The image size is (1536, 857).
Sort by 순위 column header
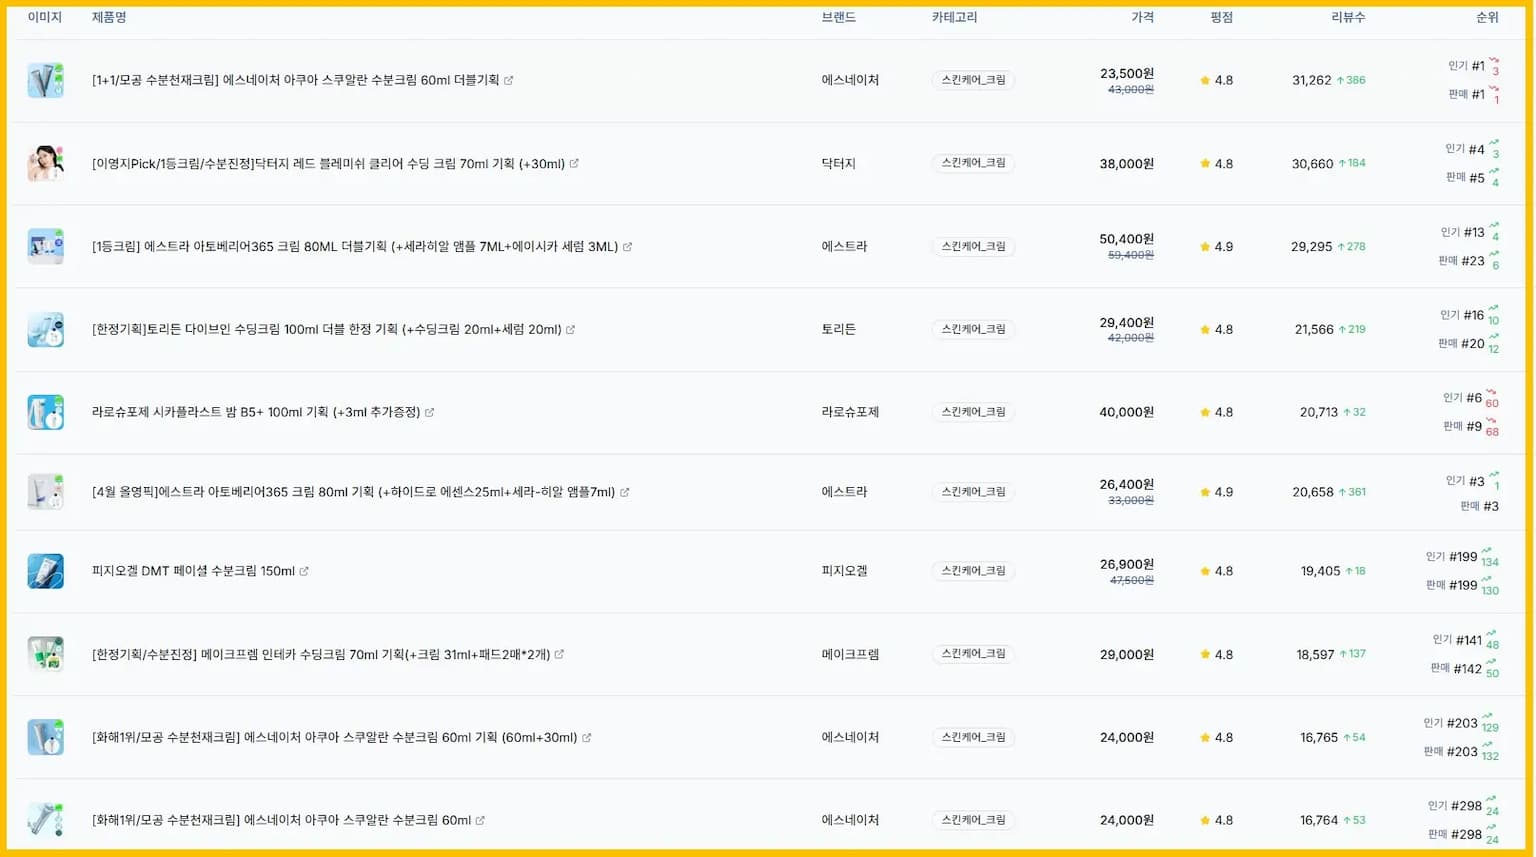point(1487,17)
